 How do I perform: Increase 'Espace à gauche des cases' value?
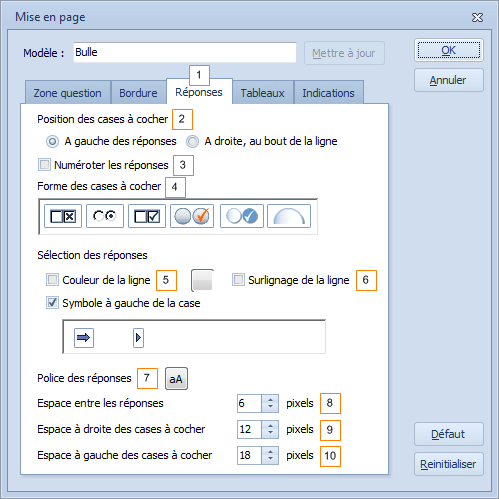pyautogui.click(x=270, y=451)
